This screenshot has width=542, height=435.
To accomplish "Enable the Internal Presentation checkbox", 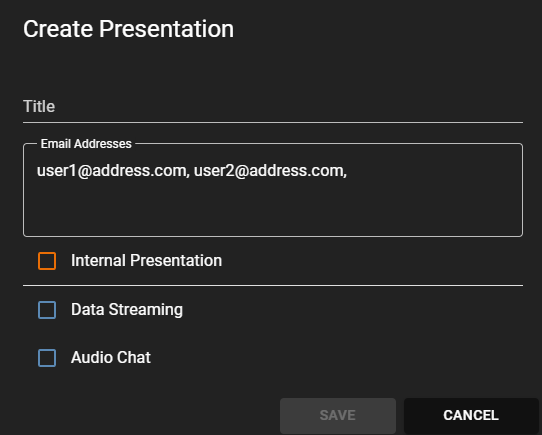I will [47, 261].
